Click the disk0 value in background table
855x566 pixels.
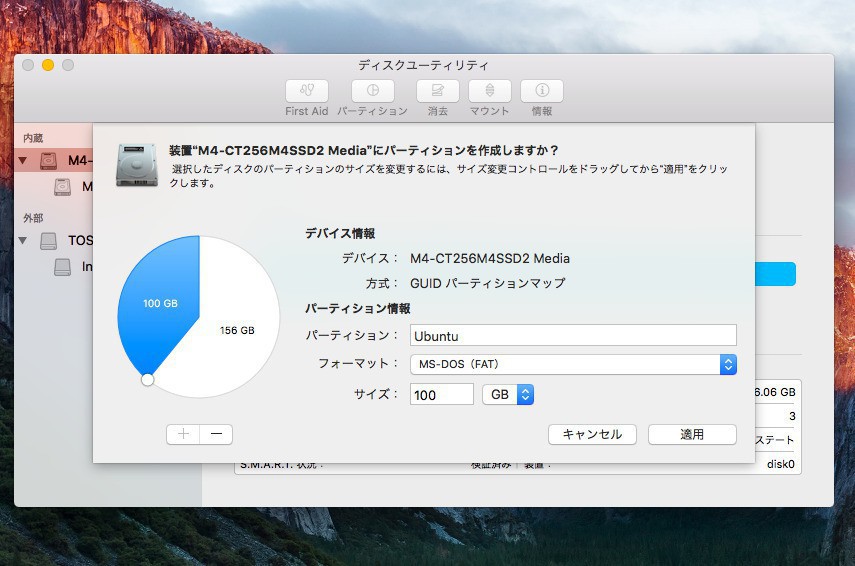point(781,464)
